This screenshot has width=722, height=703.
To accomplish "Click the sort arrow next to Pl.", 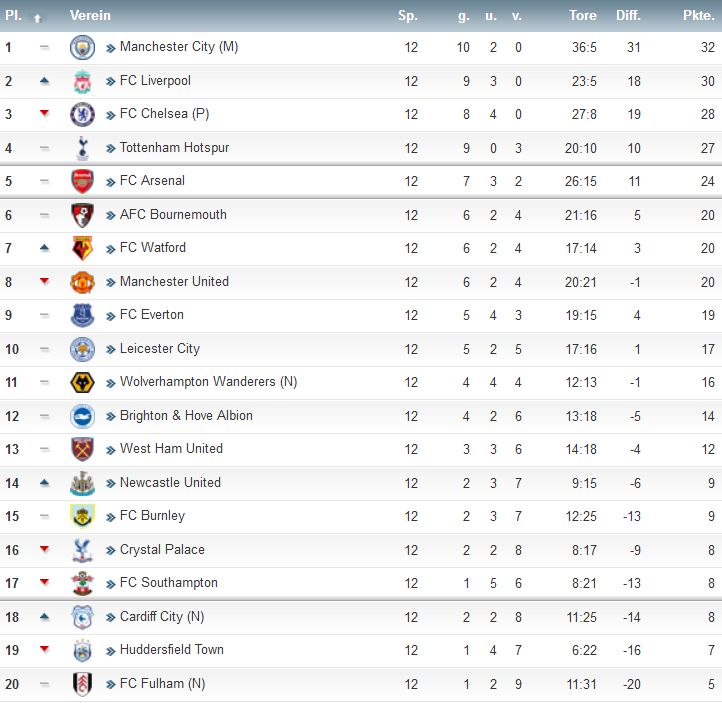I will click(x=38, y=18).
